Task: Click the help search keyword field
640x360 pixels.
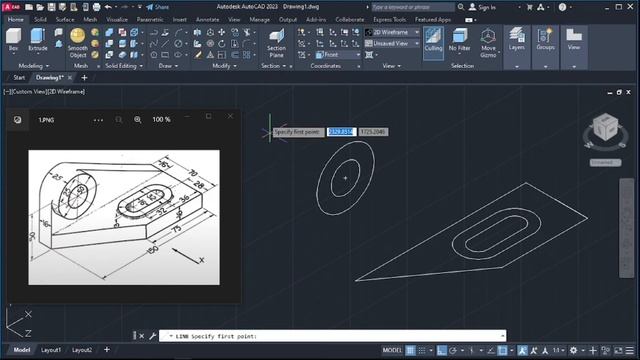Action: (x=412, y=7)
